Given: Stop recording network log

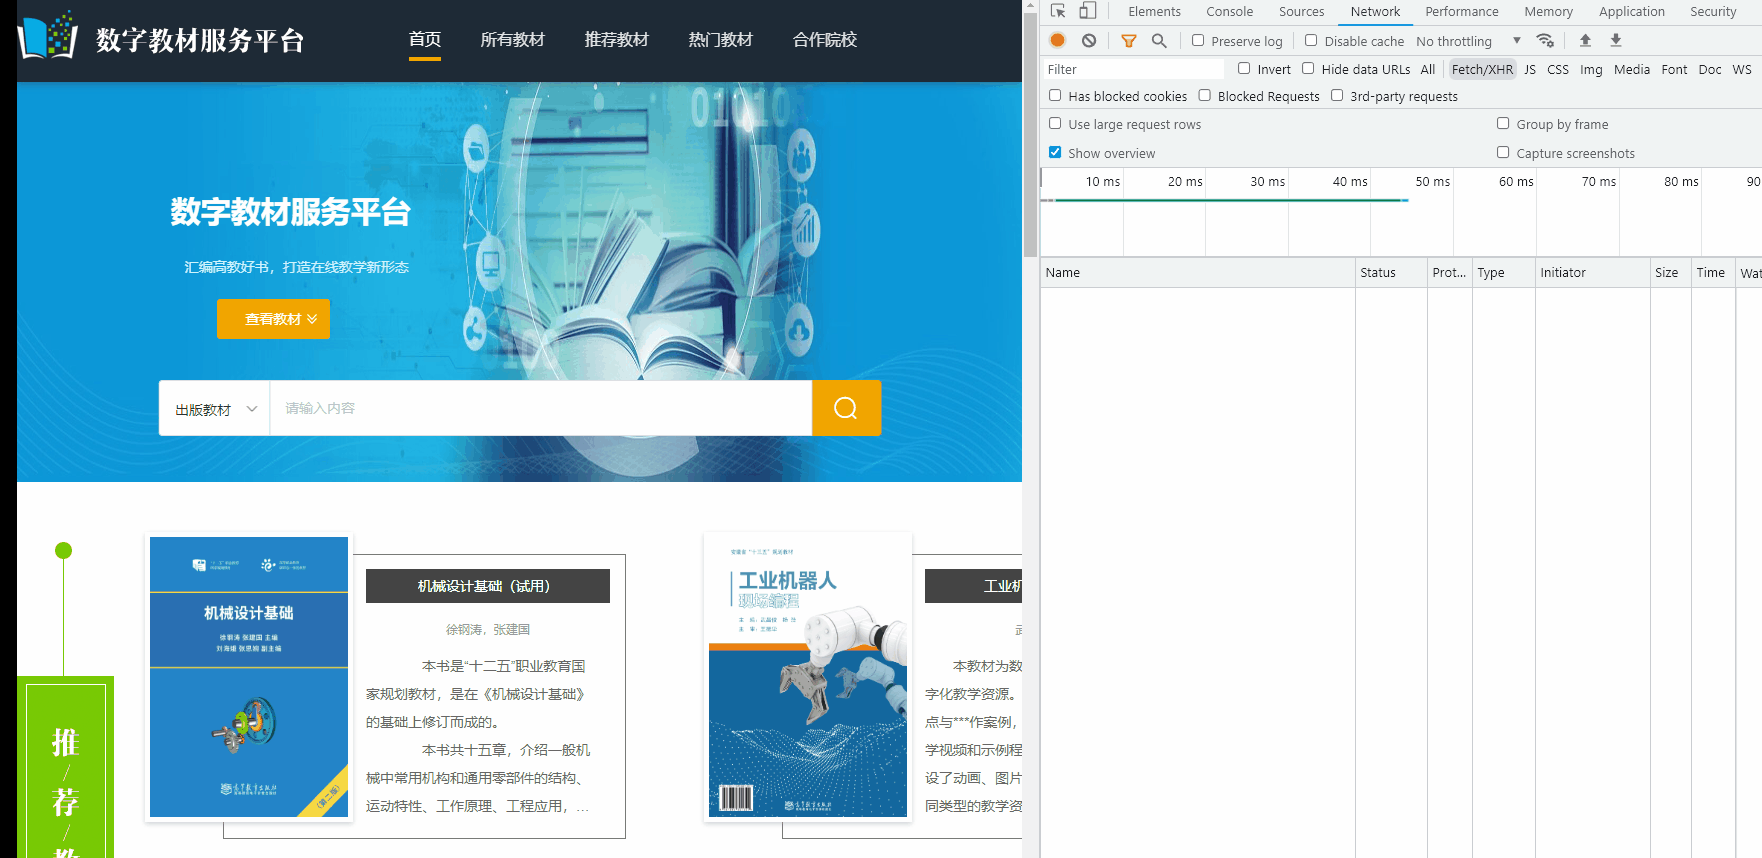Looking at the screenshot, I should pos(1058,40).
